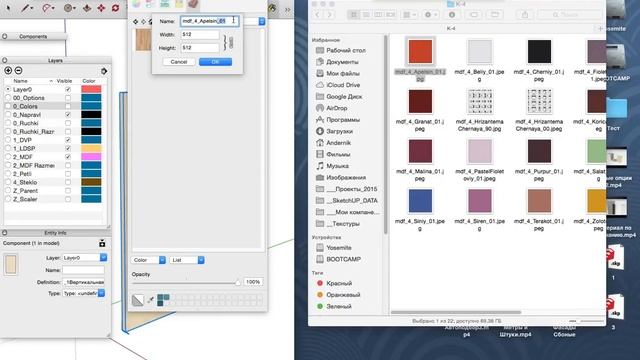Image resolution: width=640 pixels, height=360 pixels.
Task: Select the eyedropper sample paint icon
Action: coord(151,300)
